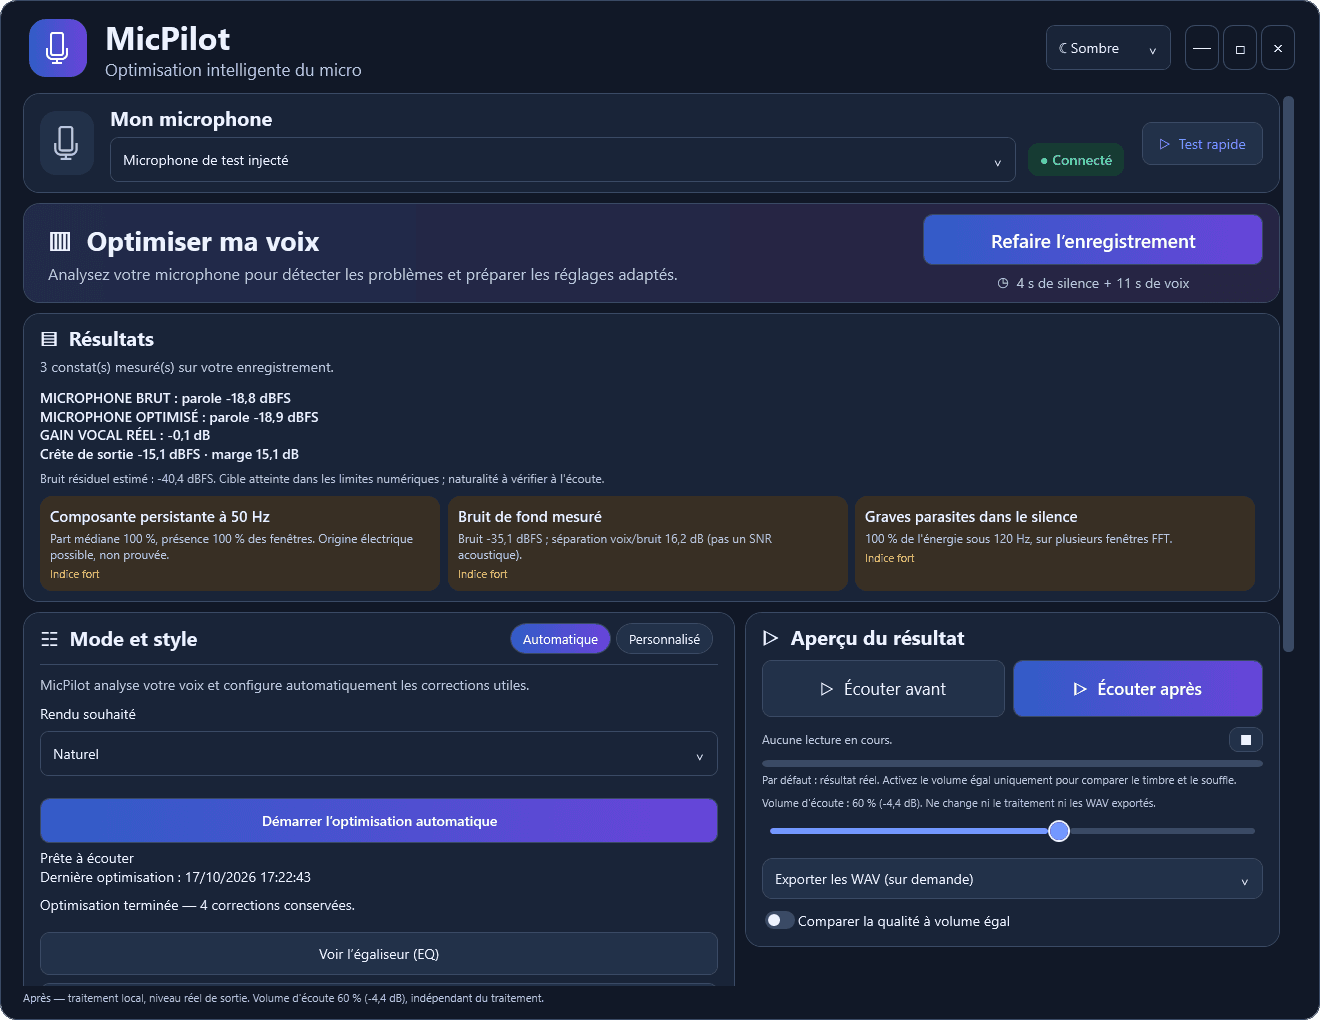This screenshot has height=1020, width=1320.
Task: Click 'MICROPHONE OPTIMISÉ : parole -18,9 dBFS' line
Action: (179, 417)
